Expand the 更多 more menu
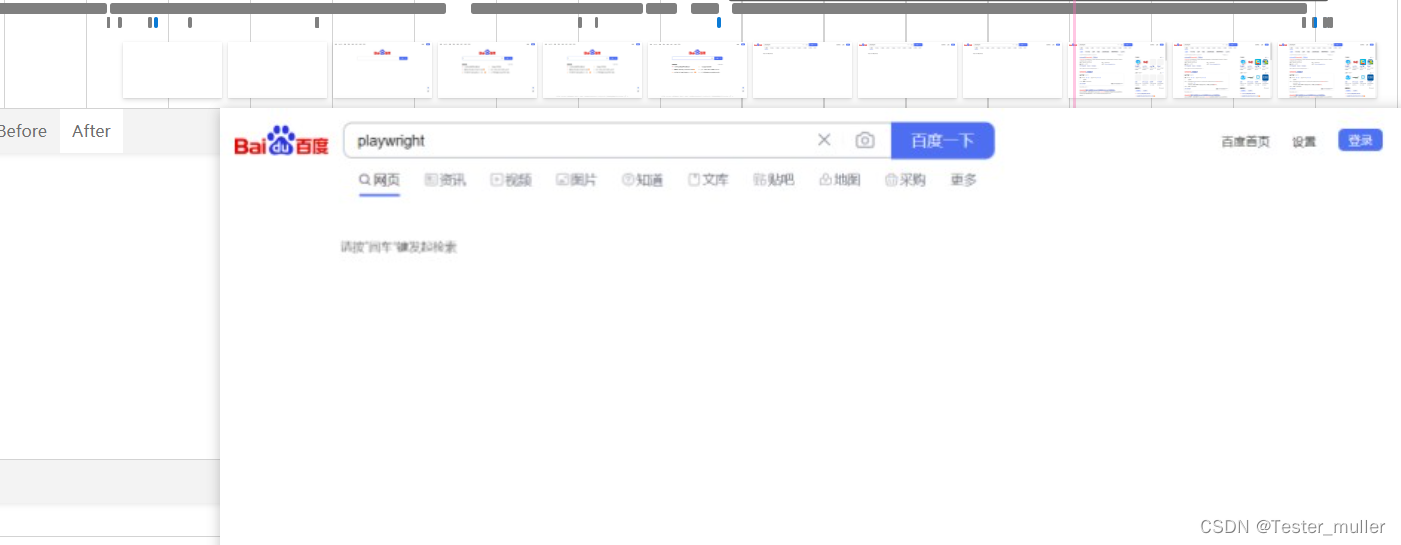The width and height of the screenshot is (1401, 545). 963,180
